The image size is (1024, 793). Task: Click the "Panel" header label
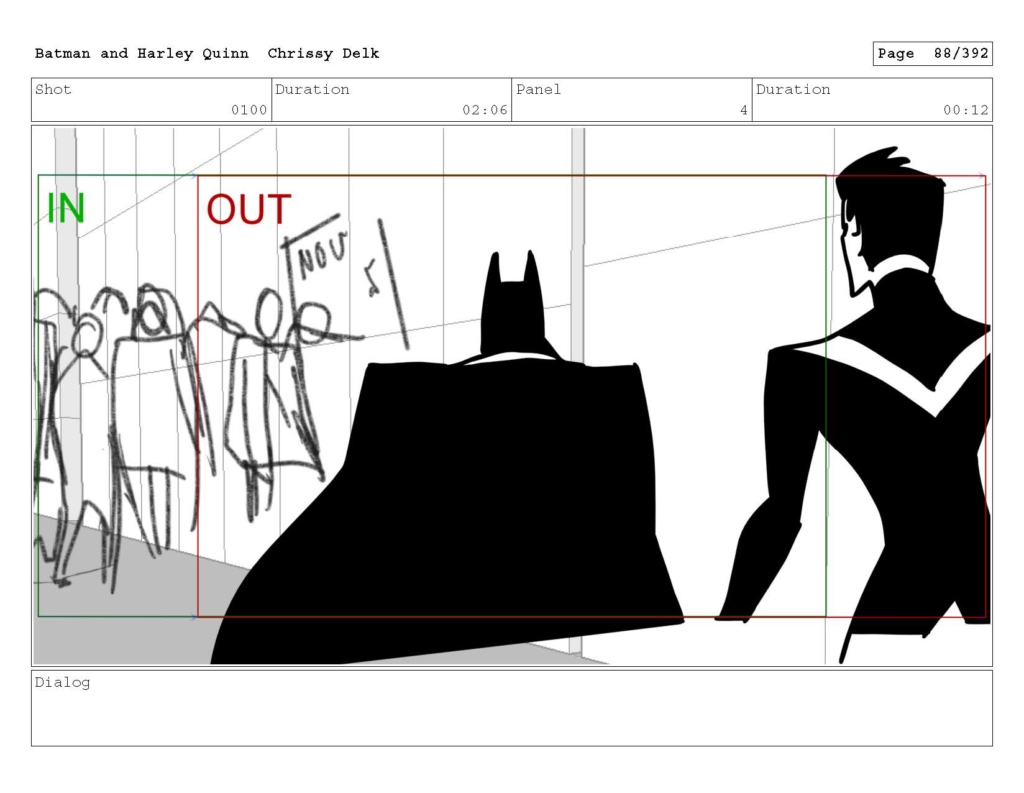pos(538,89)
